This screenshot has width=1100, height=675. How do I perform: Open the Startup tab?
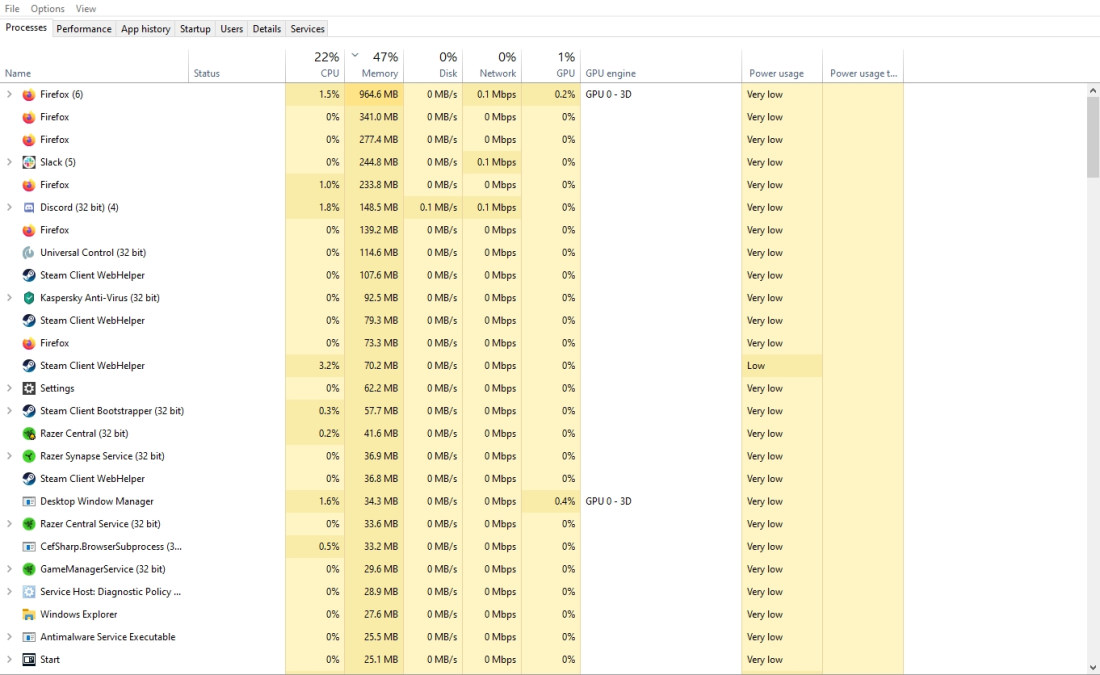(x=195, y=29)
